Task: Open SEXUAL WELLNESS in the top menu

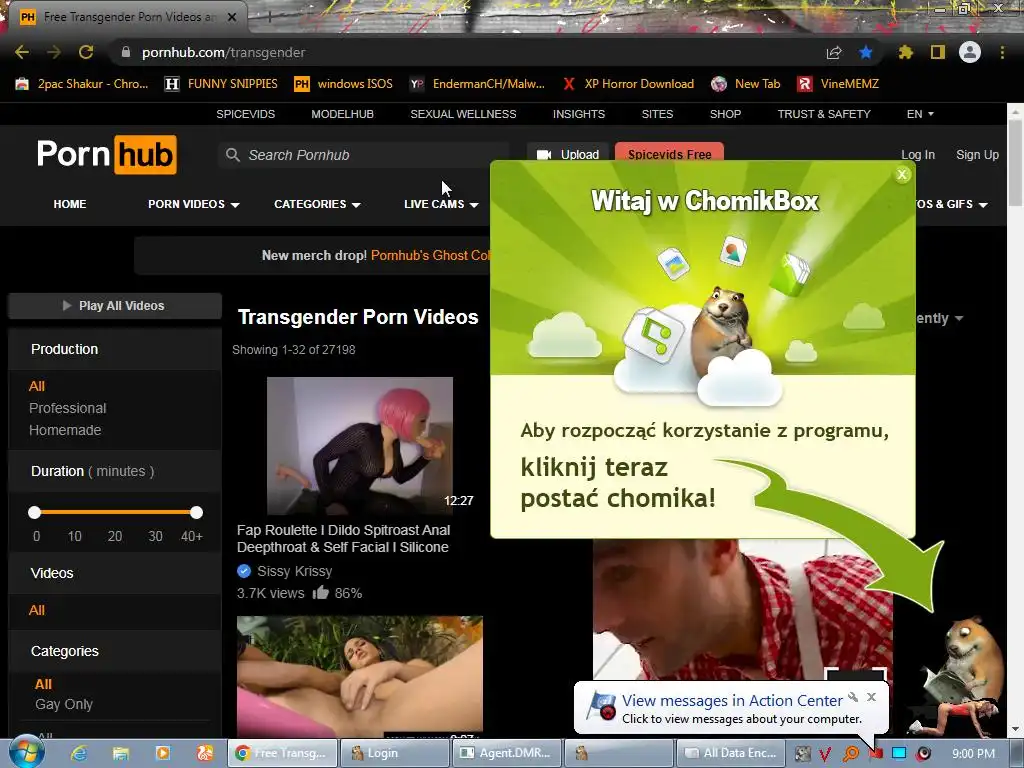Action: (463, 114)
